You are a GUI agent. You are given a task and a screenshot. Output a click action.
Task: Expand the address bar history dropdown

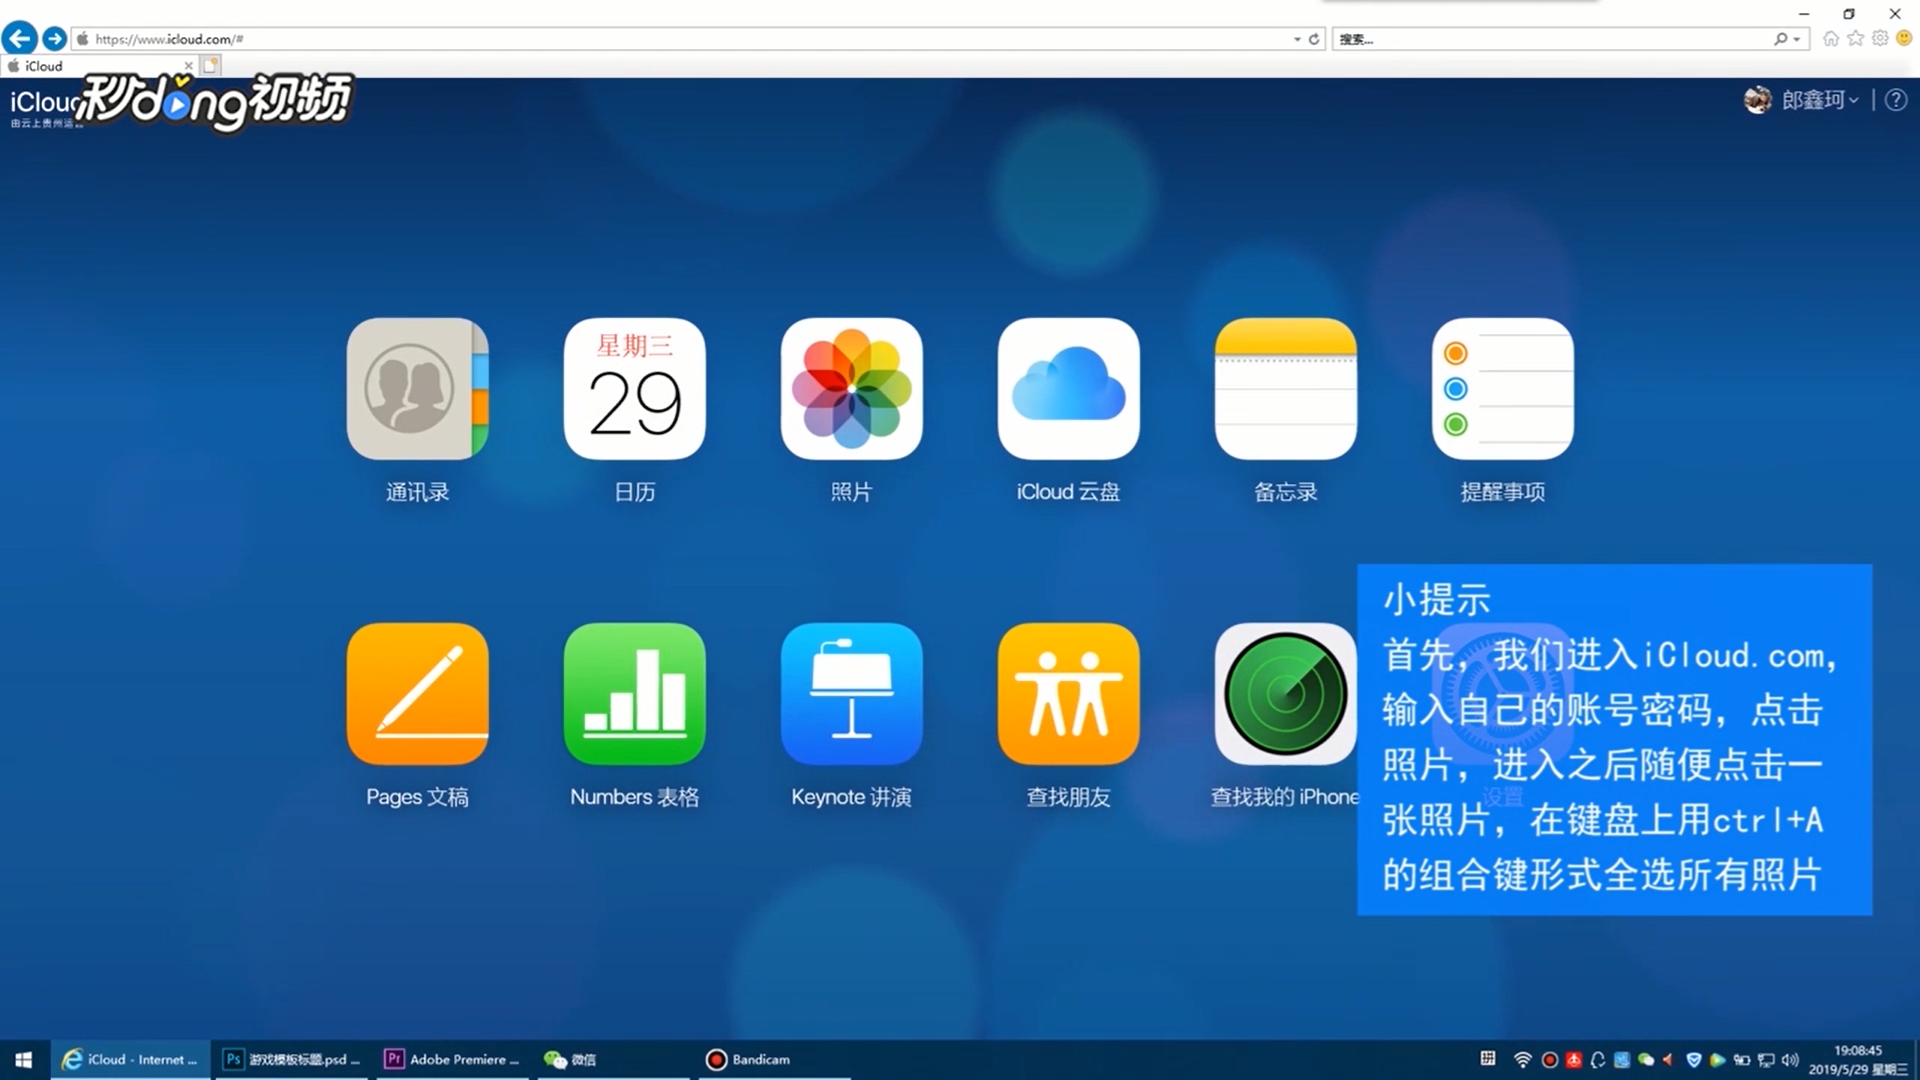point(1297,39)
